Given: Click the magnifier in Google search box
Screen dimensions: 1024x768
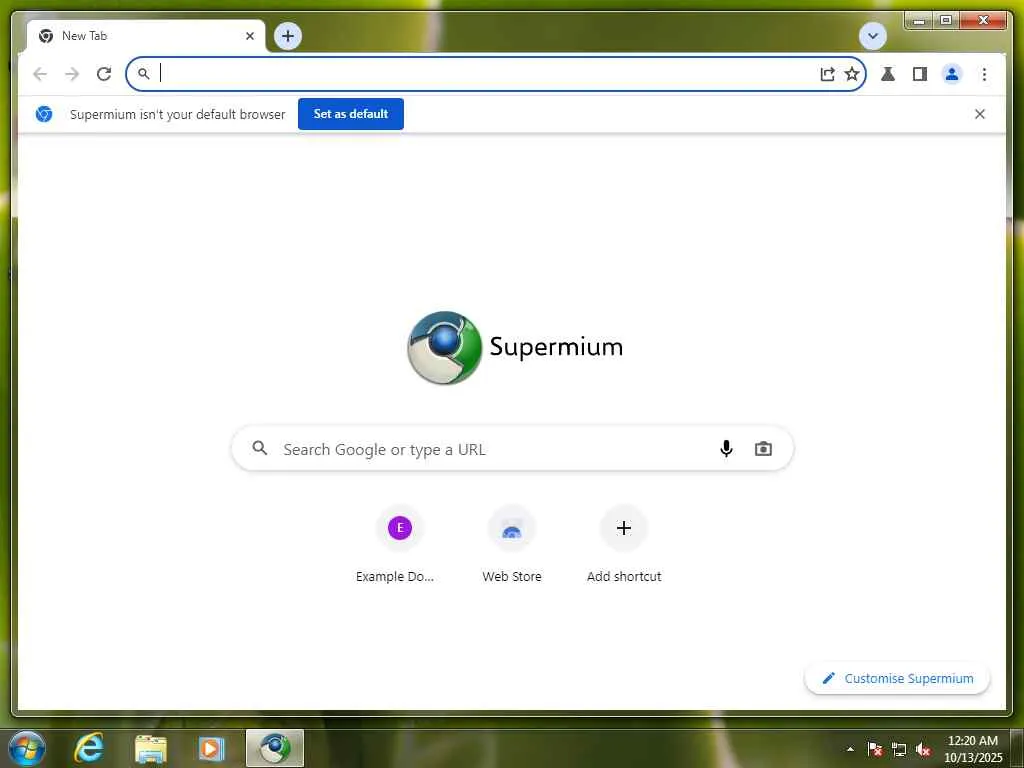Looking at the screenshot, I should 260,448.
